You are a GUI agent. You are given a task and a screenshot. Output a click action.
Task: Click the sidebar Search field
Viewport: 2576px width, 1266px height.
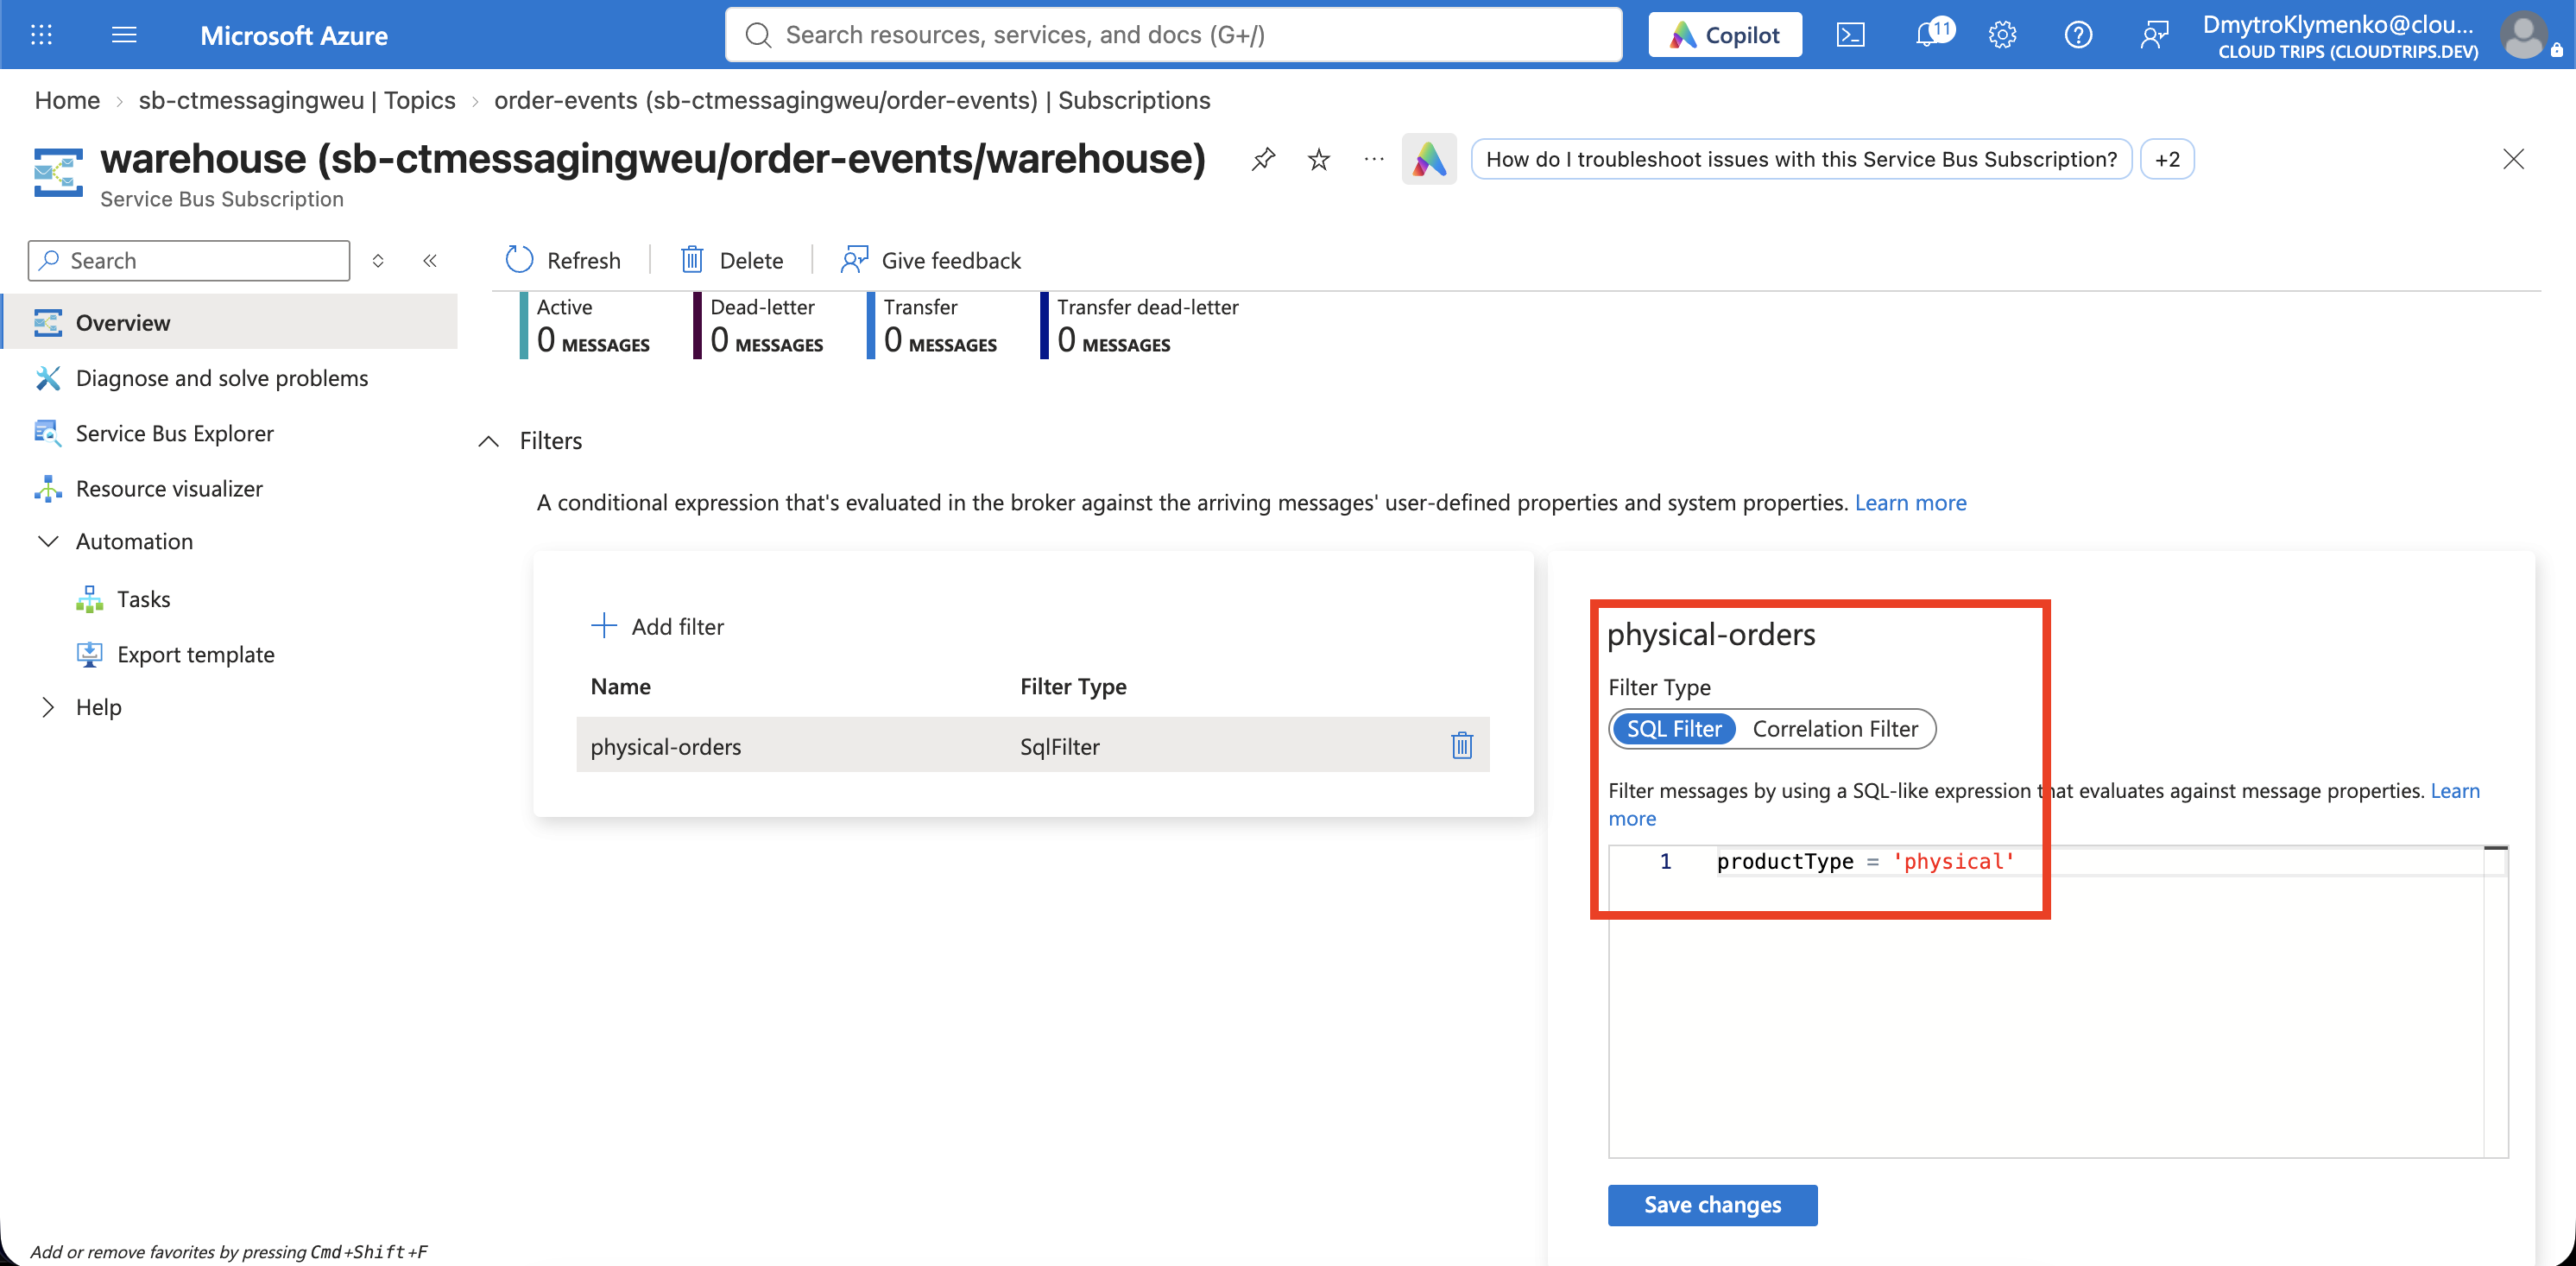pos(189,261)
